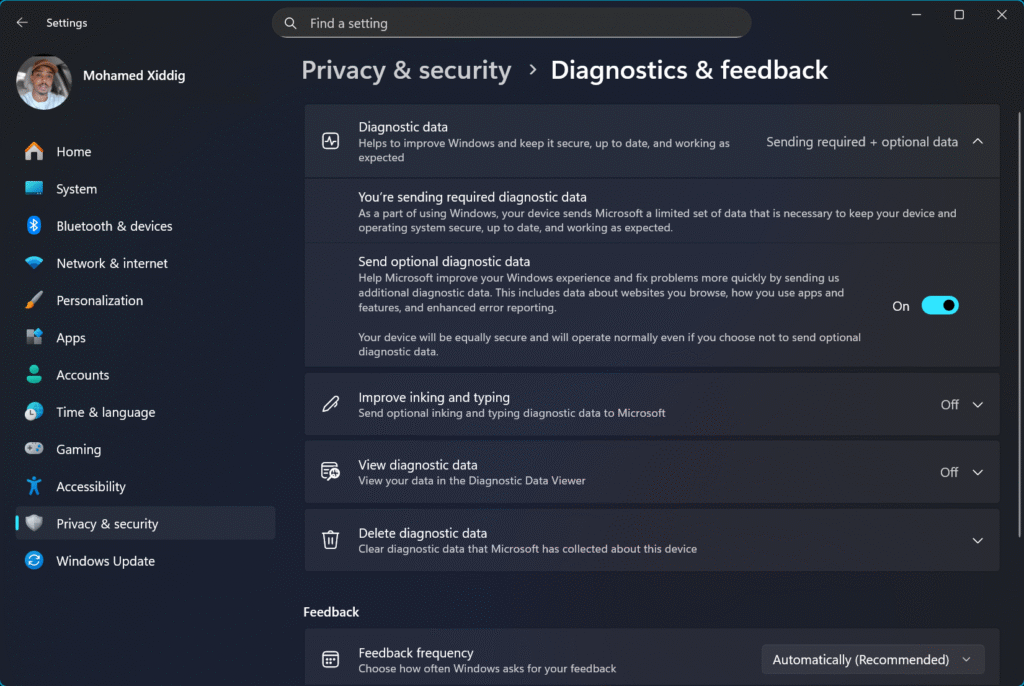Click the Time & language globe icon
The image size is (1024, 686).
pyautogui.click(x=34, y=412)
